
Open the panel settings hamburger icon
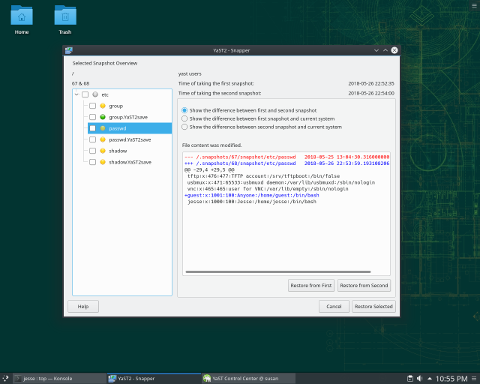click(x=474, y=378)
